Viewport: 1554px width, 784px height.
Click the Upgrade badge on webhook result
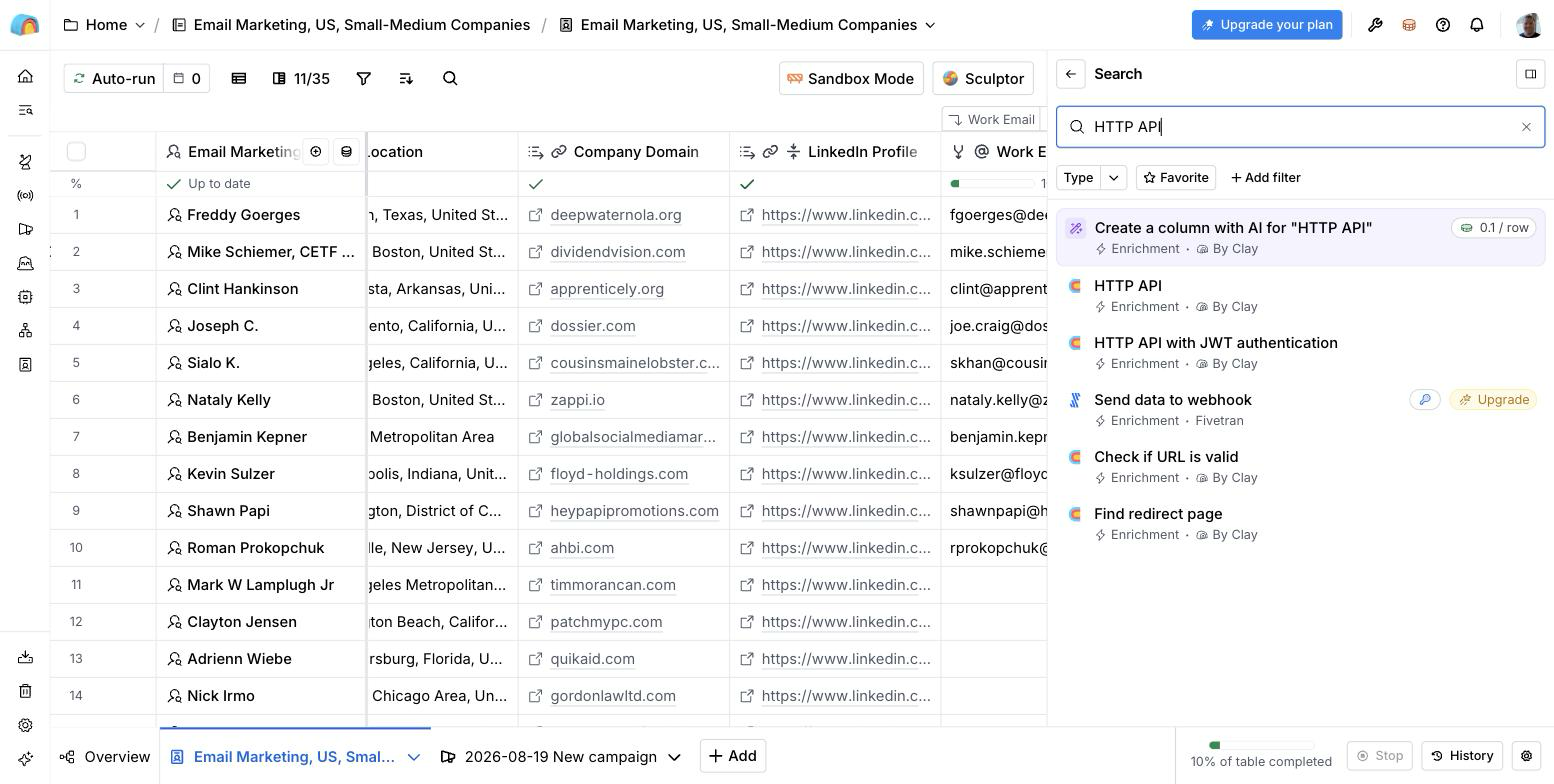click(1493, 400)
